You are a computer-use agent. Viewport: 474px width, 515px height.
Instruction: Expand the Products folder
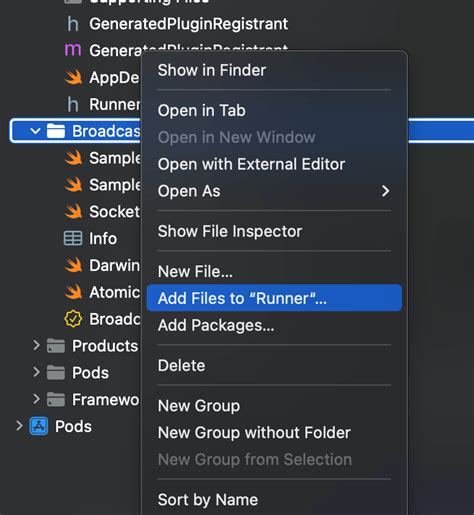click(x=36, y=345)
